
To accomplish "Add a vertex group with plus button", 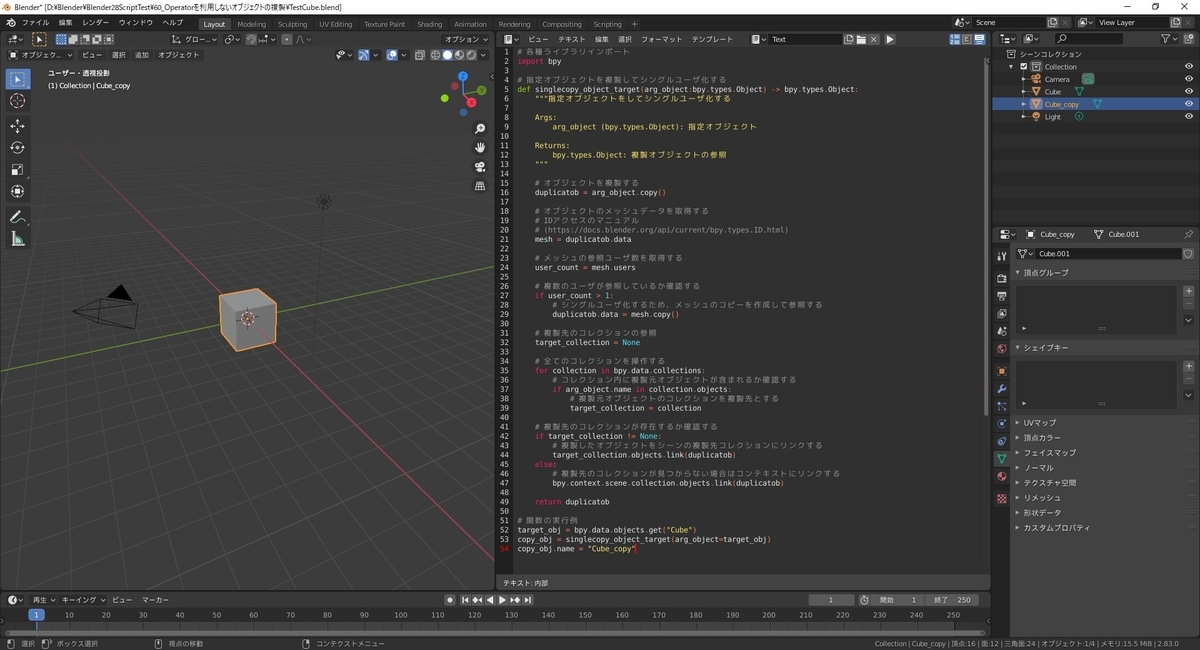I will point(1188,292).
